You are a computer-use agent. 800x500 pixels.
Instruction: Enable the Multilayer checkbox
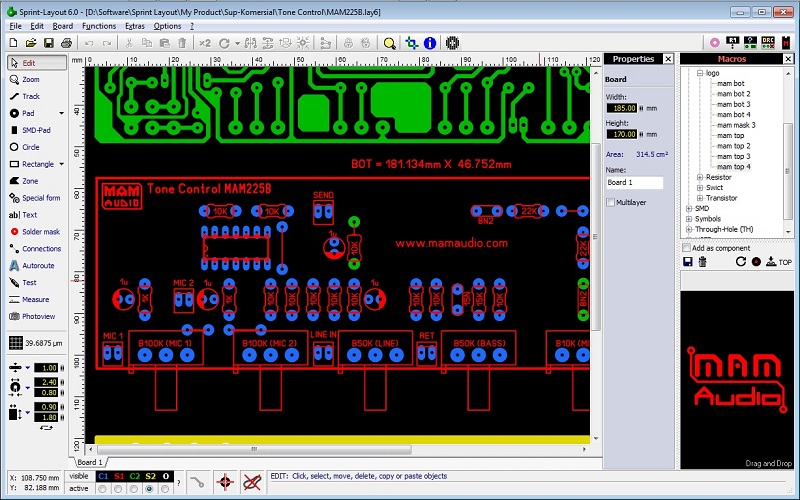[x=611, y=202]
